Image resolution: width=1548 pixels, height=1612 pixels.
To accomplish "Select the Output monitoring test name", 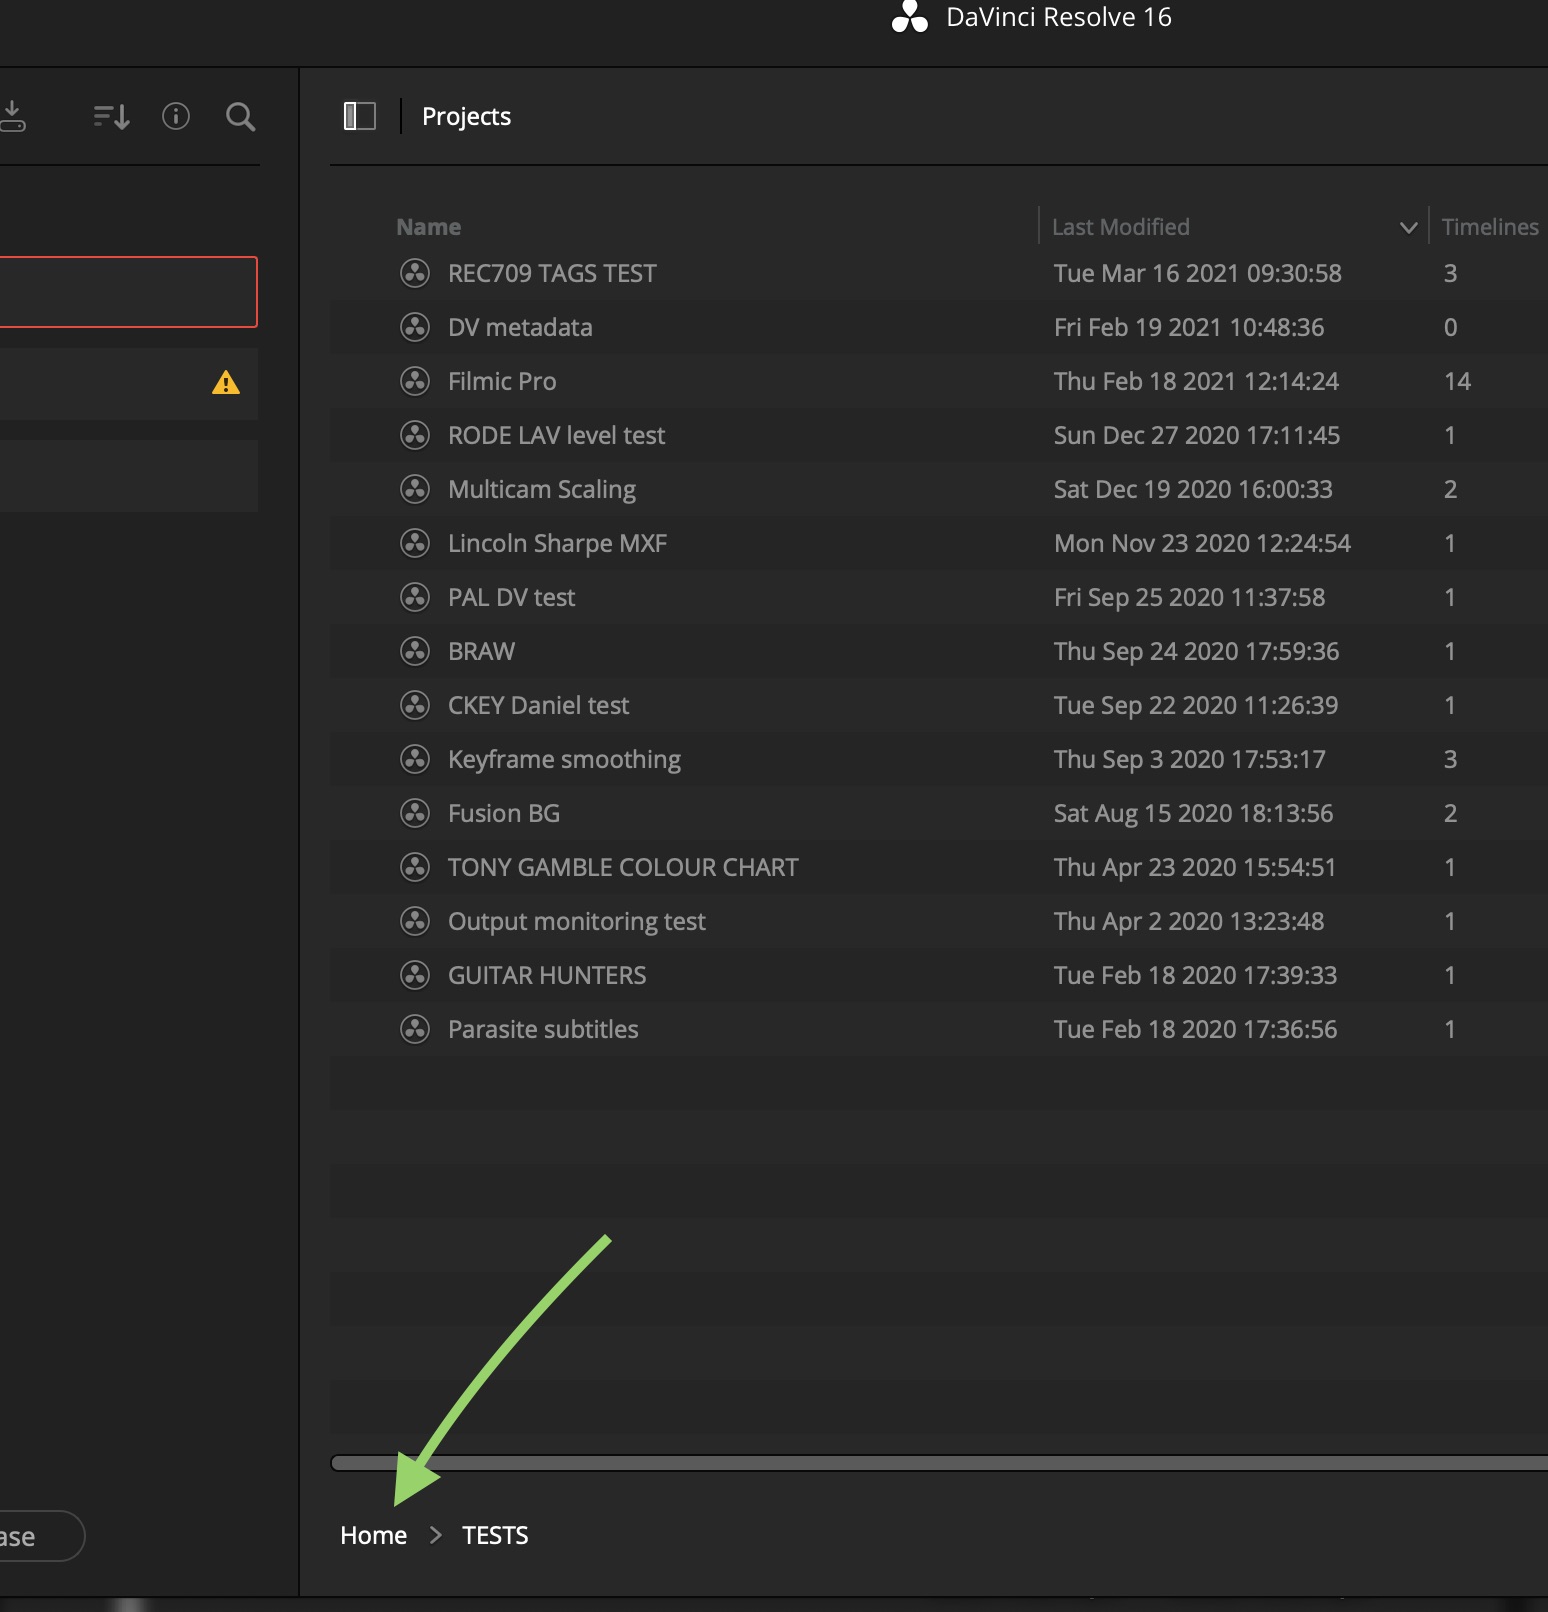I will [576, 921].
